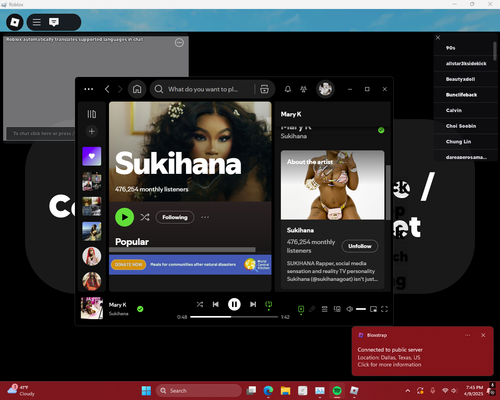The image size is (500, 400).
Task: Open more options for Sukihana artist
Action: [205, 217]
